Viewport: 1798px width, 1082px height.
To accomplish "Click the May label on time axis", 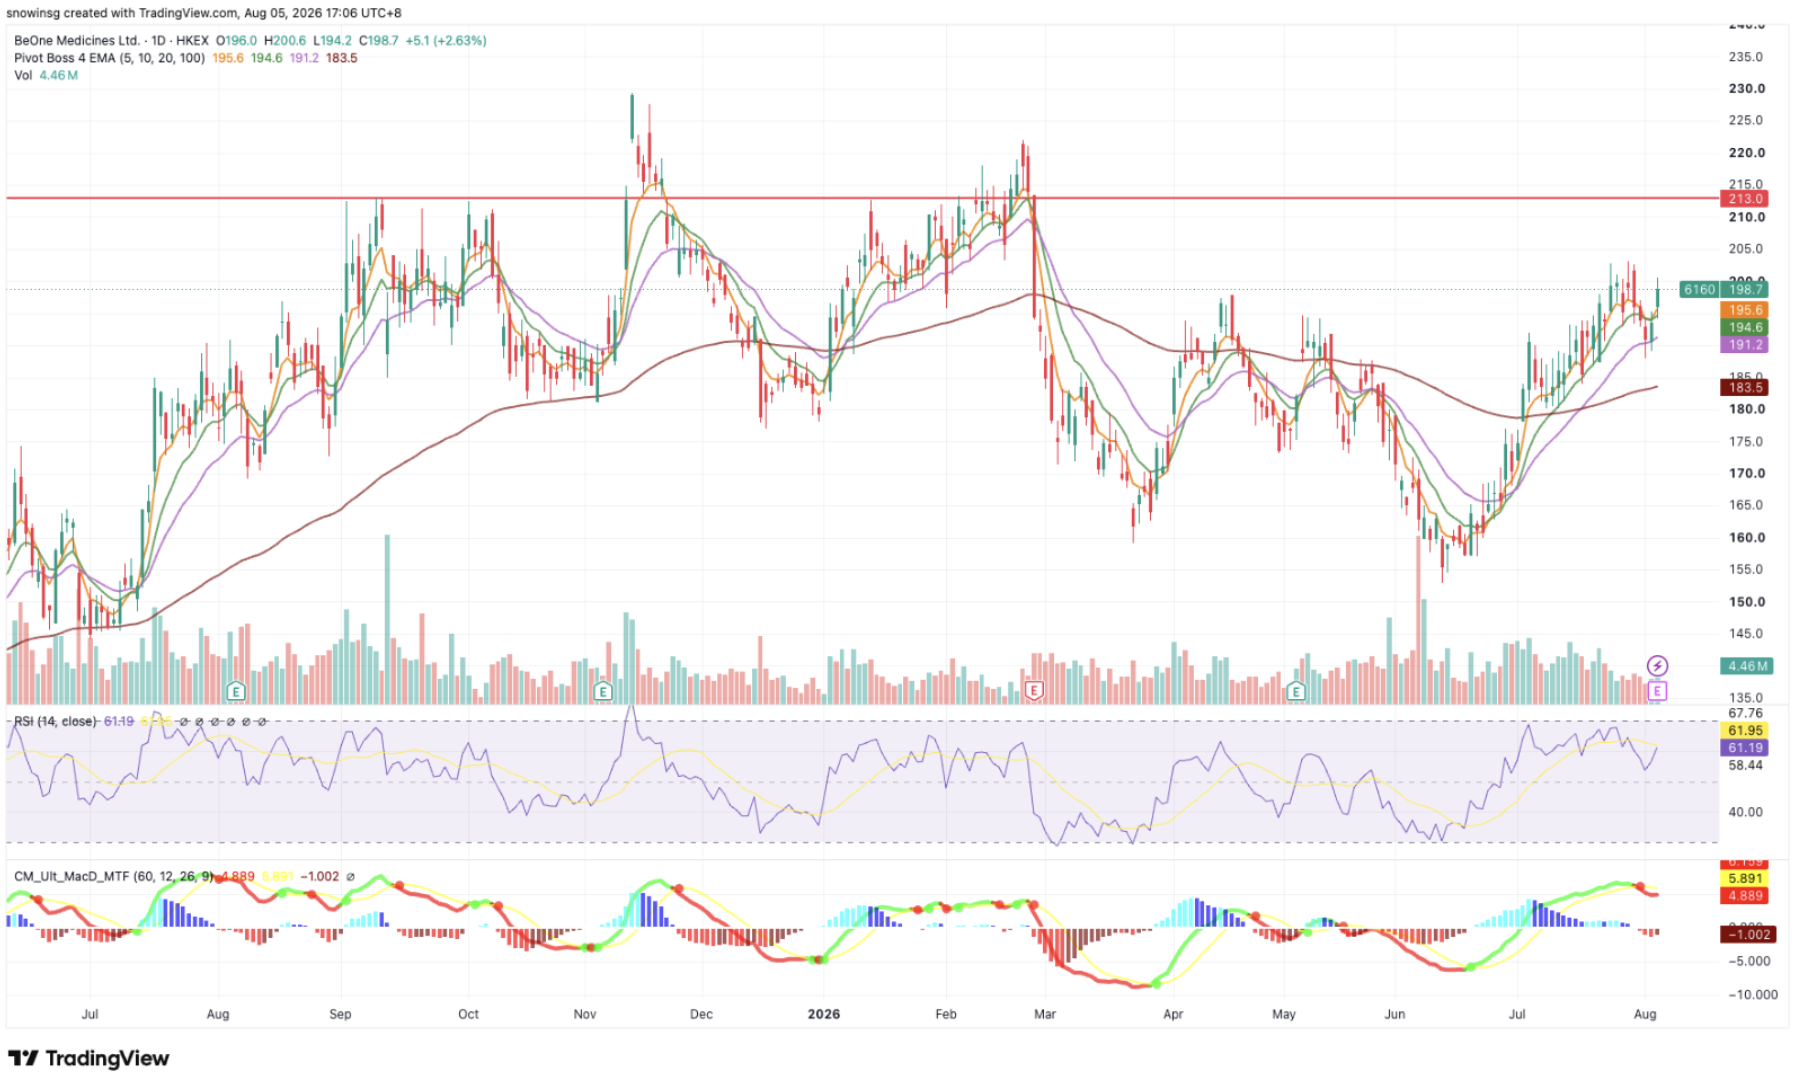I will [1284, 1014].
